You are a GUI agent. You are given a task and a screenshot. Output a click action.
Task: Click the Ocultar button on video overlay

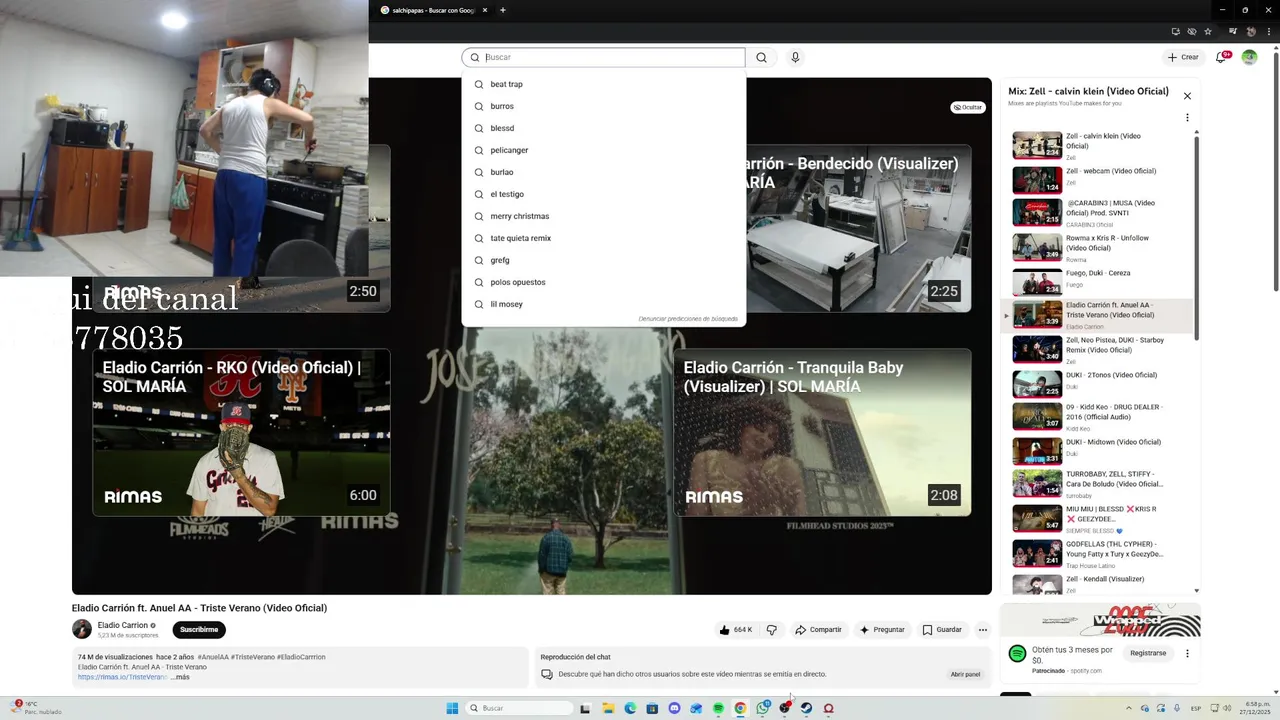pyautogui.click(x=968, y=107)
